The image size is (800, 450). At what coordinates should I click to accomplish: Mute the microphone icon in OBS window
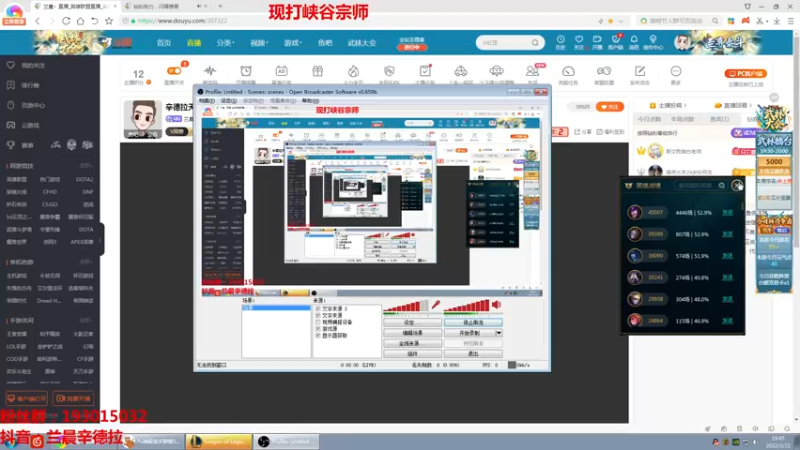tap(436, 305)
